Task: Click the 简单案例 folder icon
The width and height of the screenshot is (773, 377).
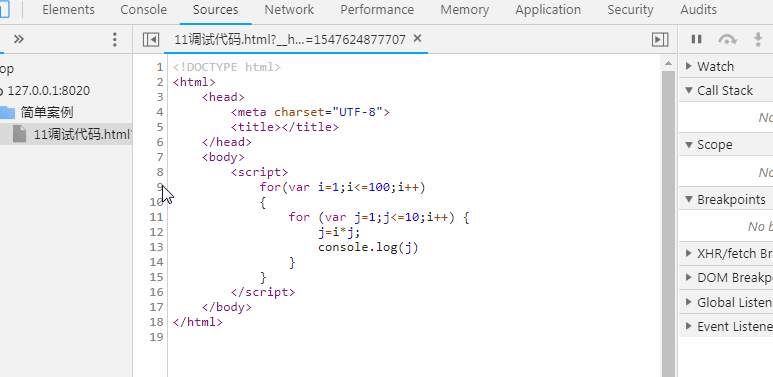Action: pos(7,112)
